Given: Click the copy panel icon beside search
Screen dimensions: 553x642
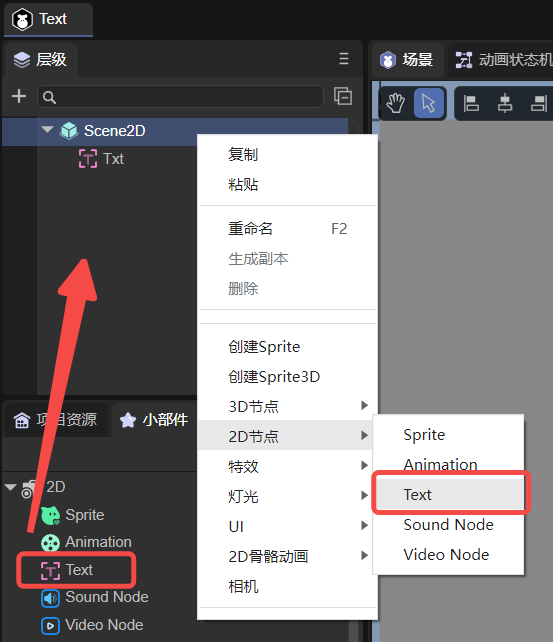Looking at the screenshot, I should coord(343,96).
